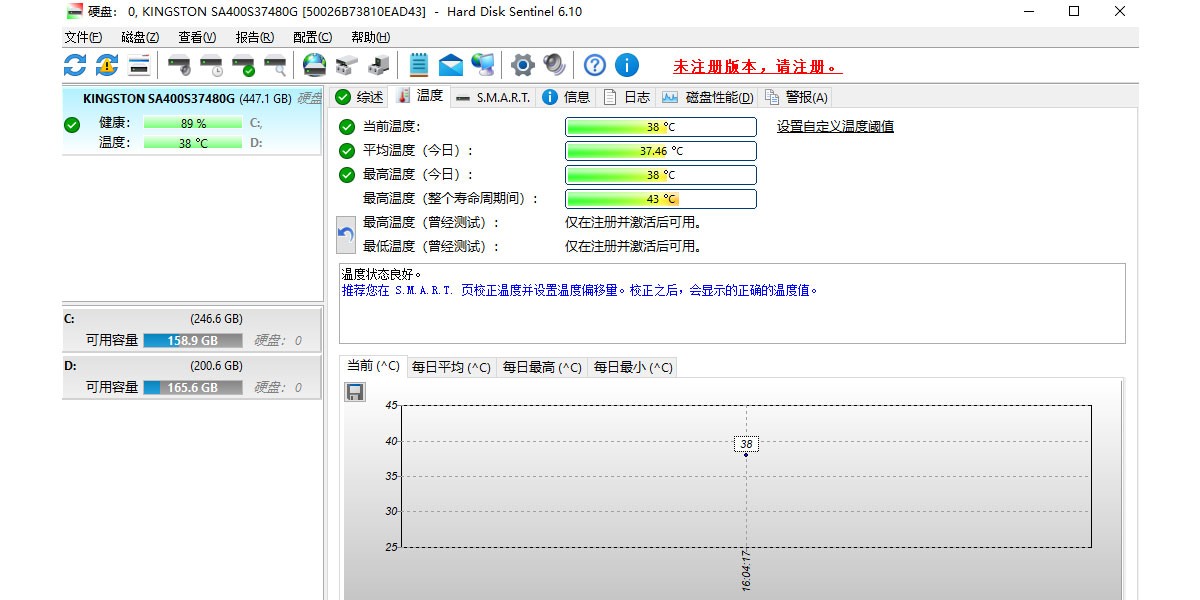Click the D: free space 165.6 GB bar
This screenshot has width=1200, height=600.
click(x=193, y=387)
